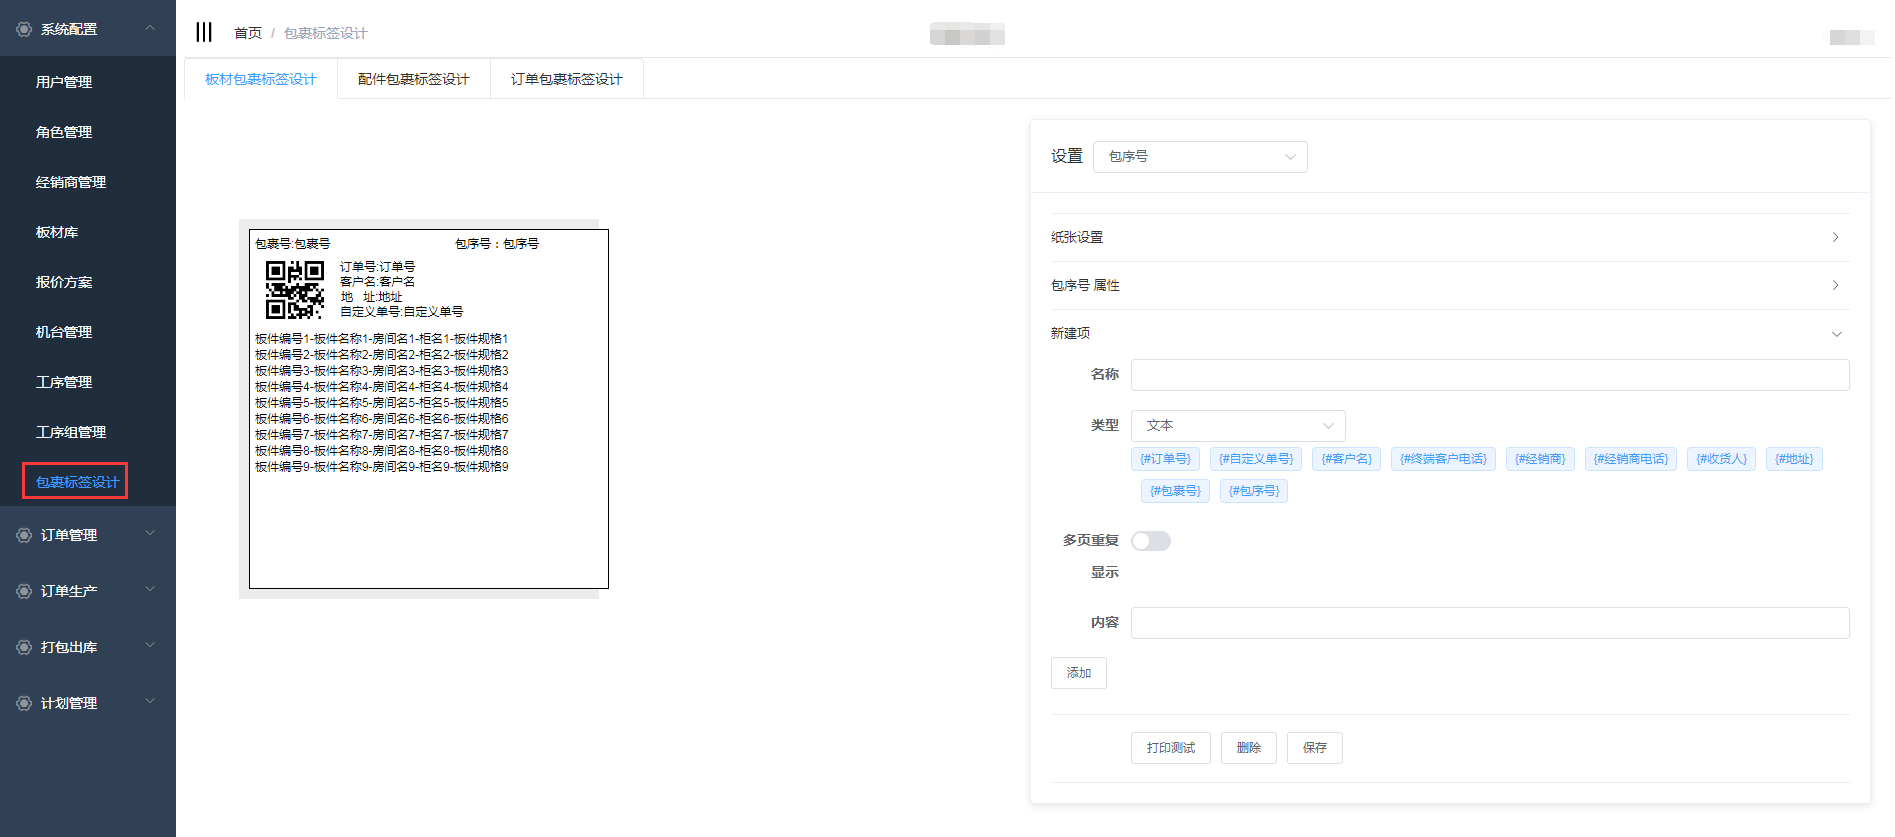
Task: Open the 类型 文本 dropdown
Action: pyautogui.click(x=1238, y=426)
